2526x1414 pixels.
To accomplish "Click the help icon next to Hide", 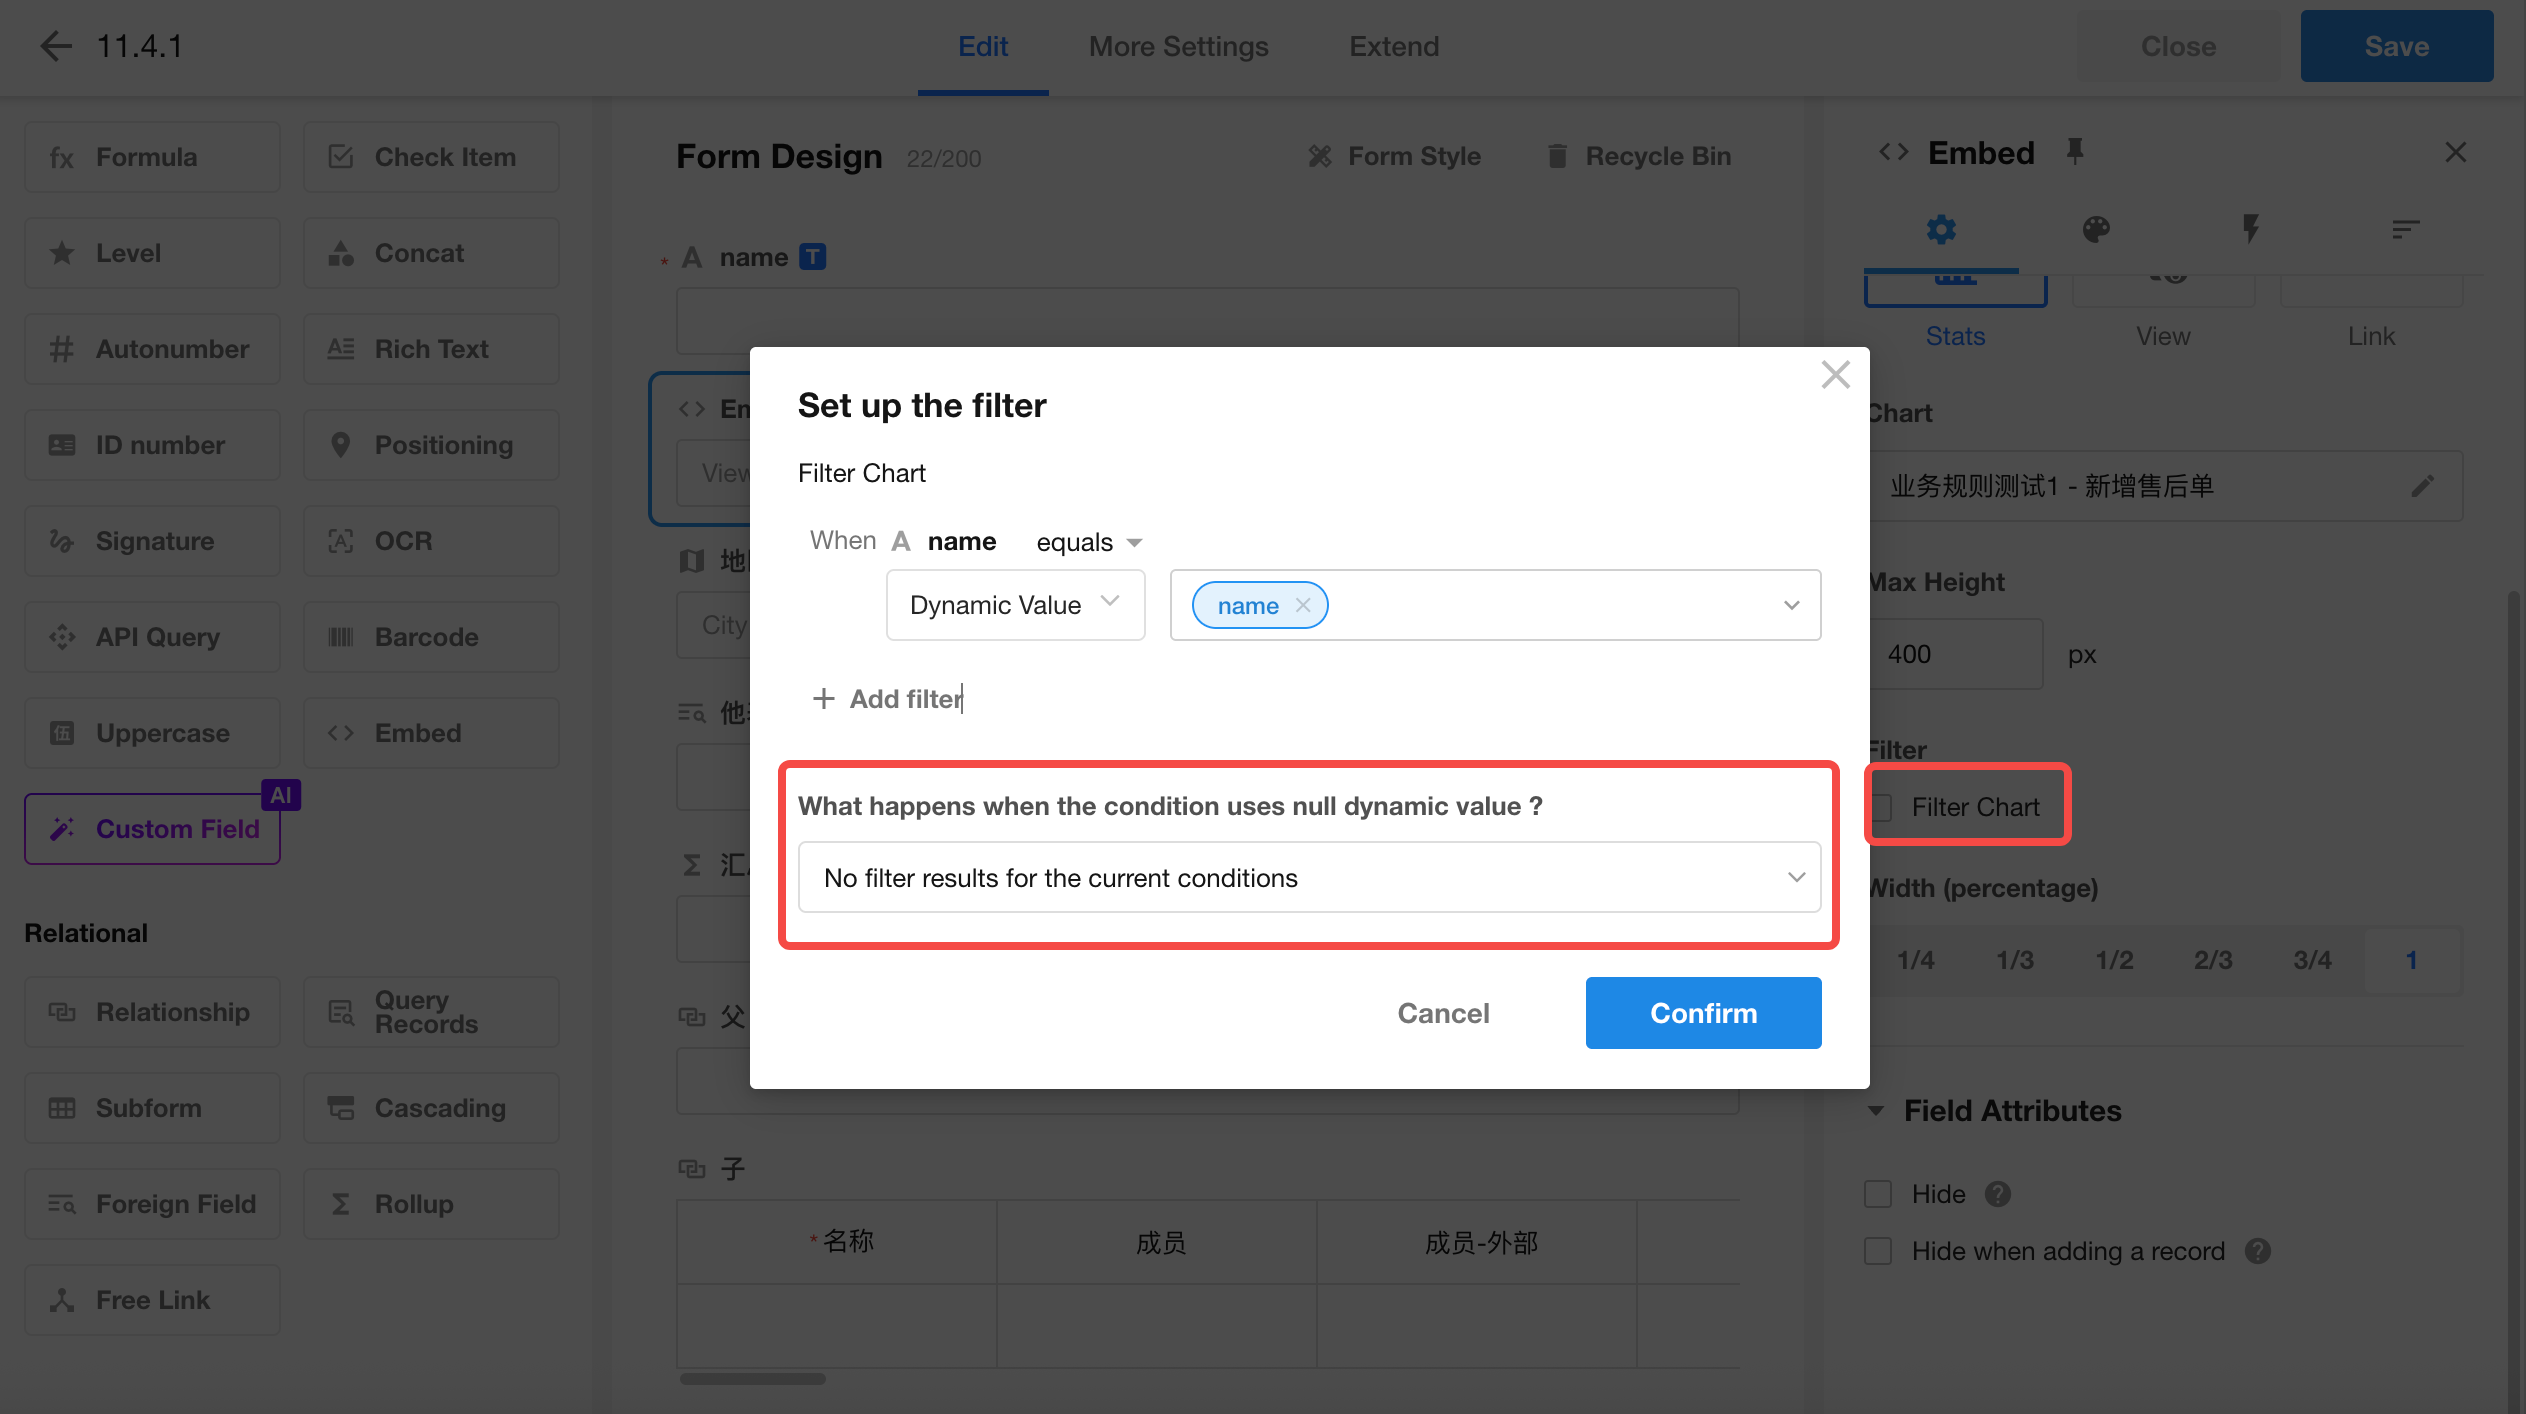I will tap(1998, 1194).
